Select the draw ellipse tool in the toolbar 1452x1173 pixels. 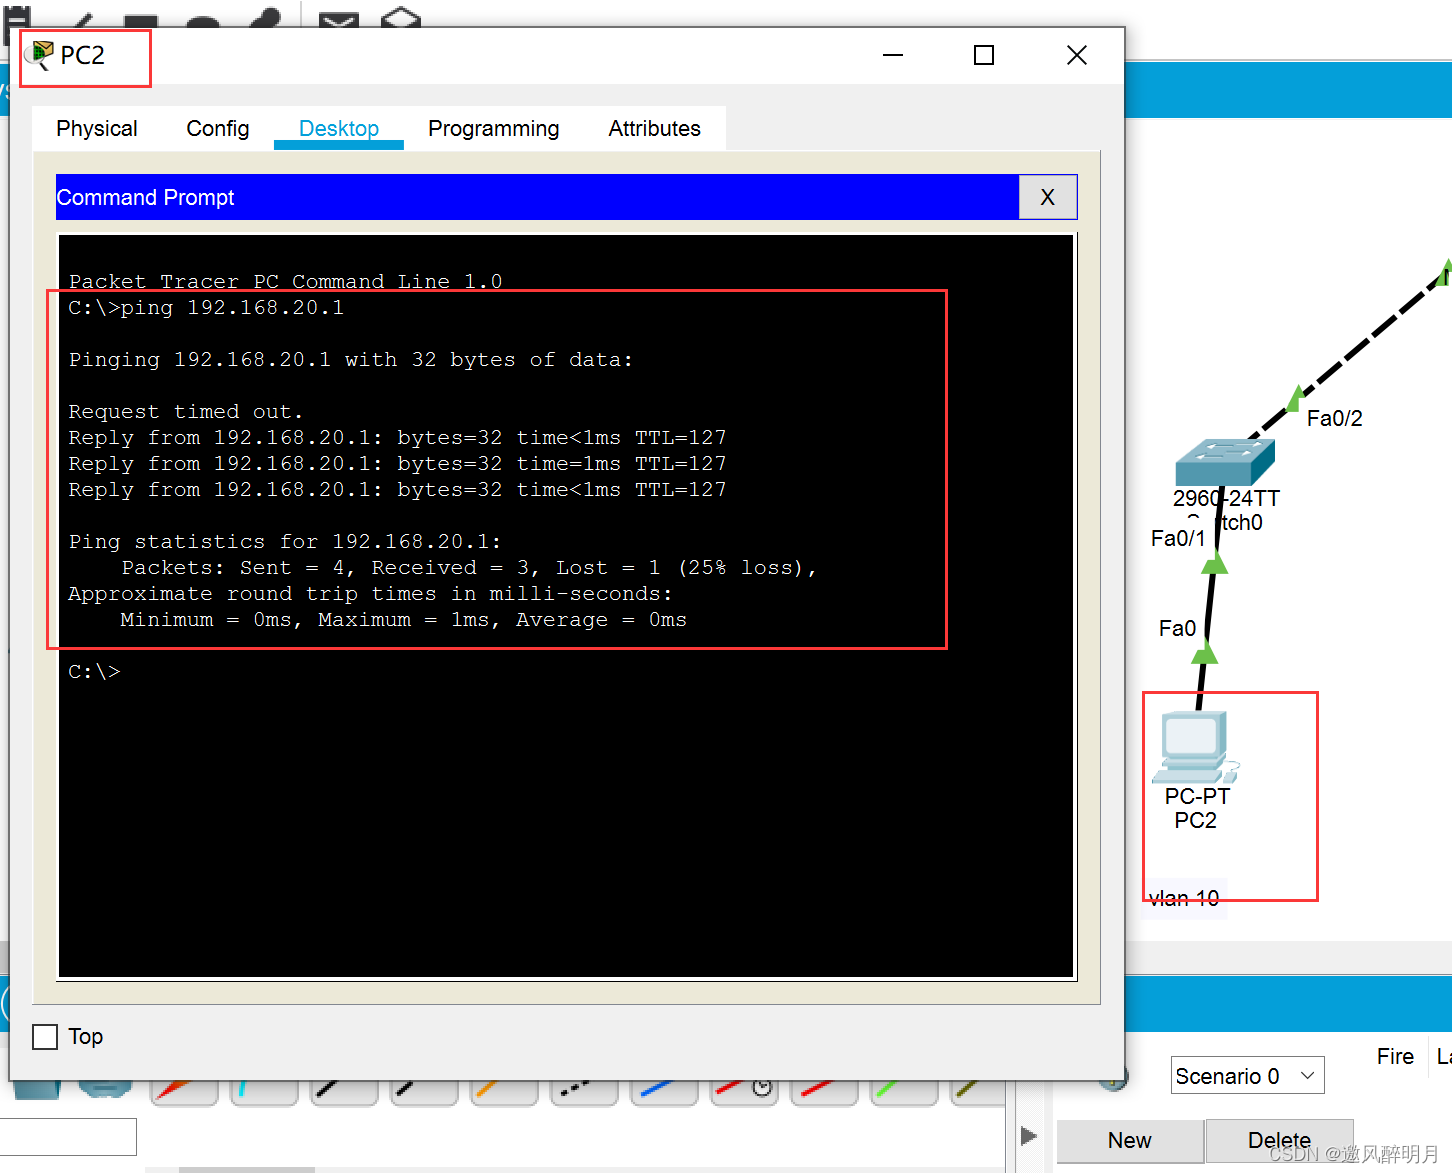(203, 21)
